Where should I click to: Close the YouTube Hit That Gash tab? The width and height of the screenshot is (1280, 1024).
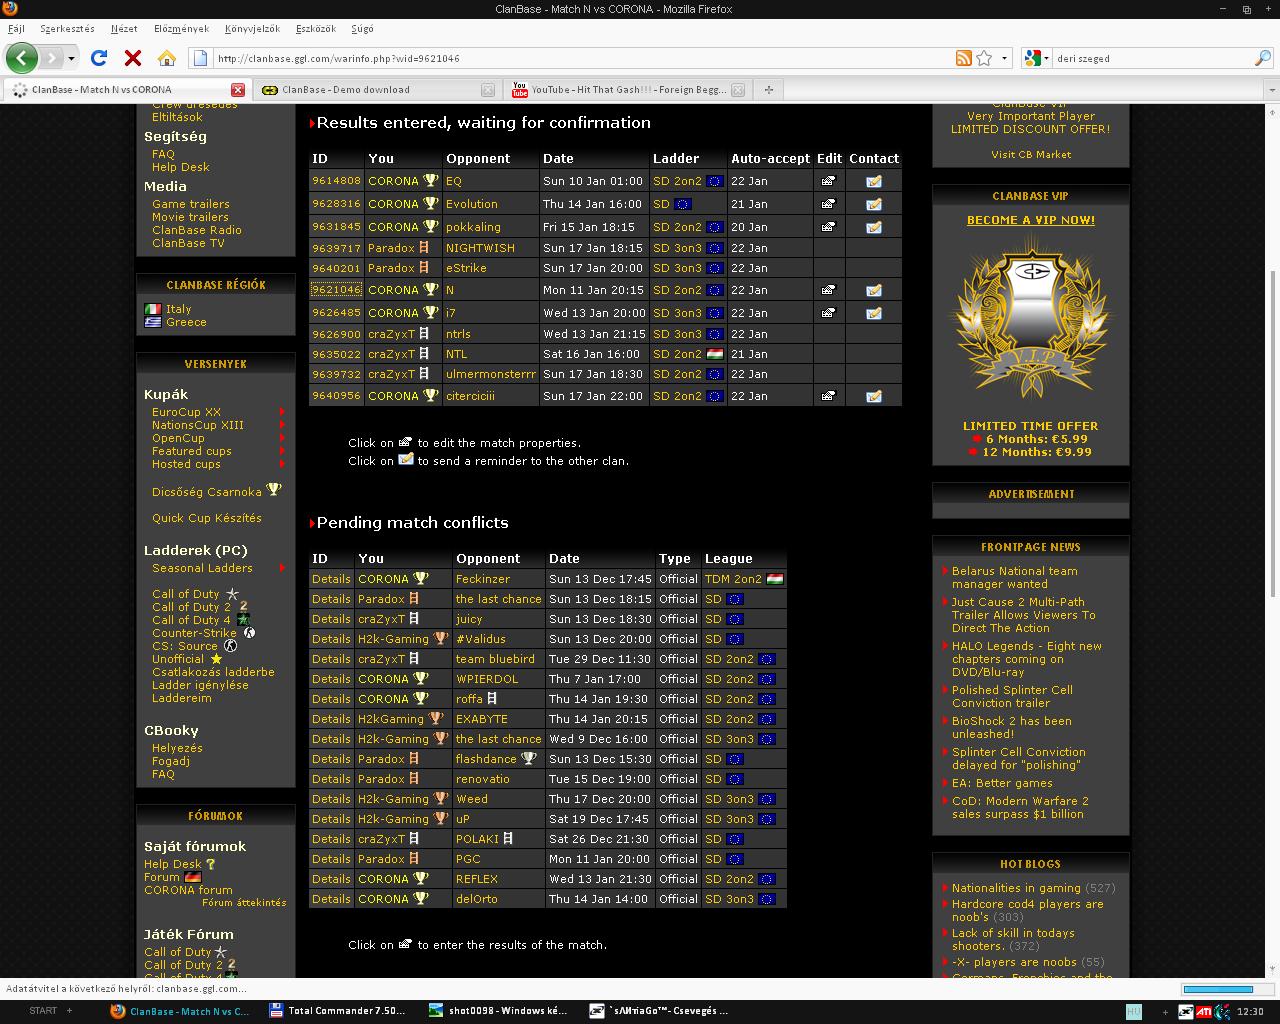pyautogui.click(x=737, y=89)
